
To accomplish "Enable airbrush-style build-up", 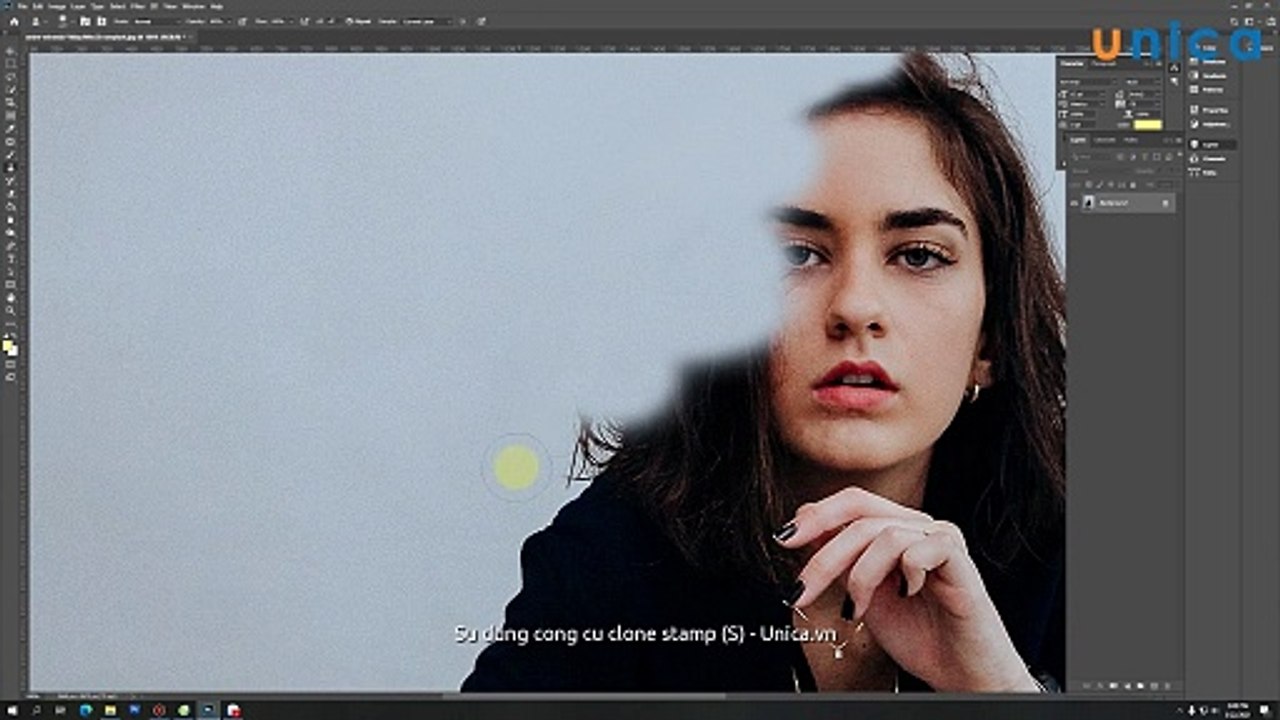I will coord(303,21).
